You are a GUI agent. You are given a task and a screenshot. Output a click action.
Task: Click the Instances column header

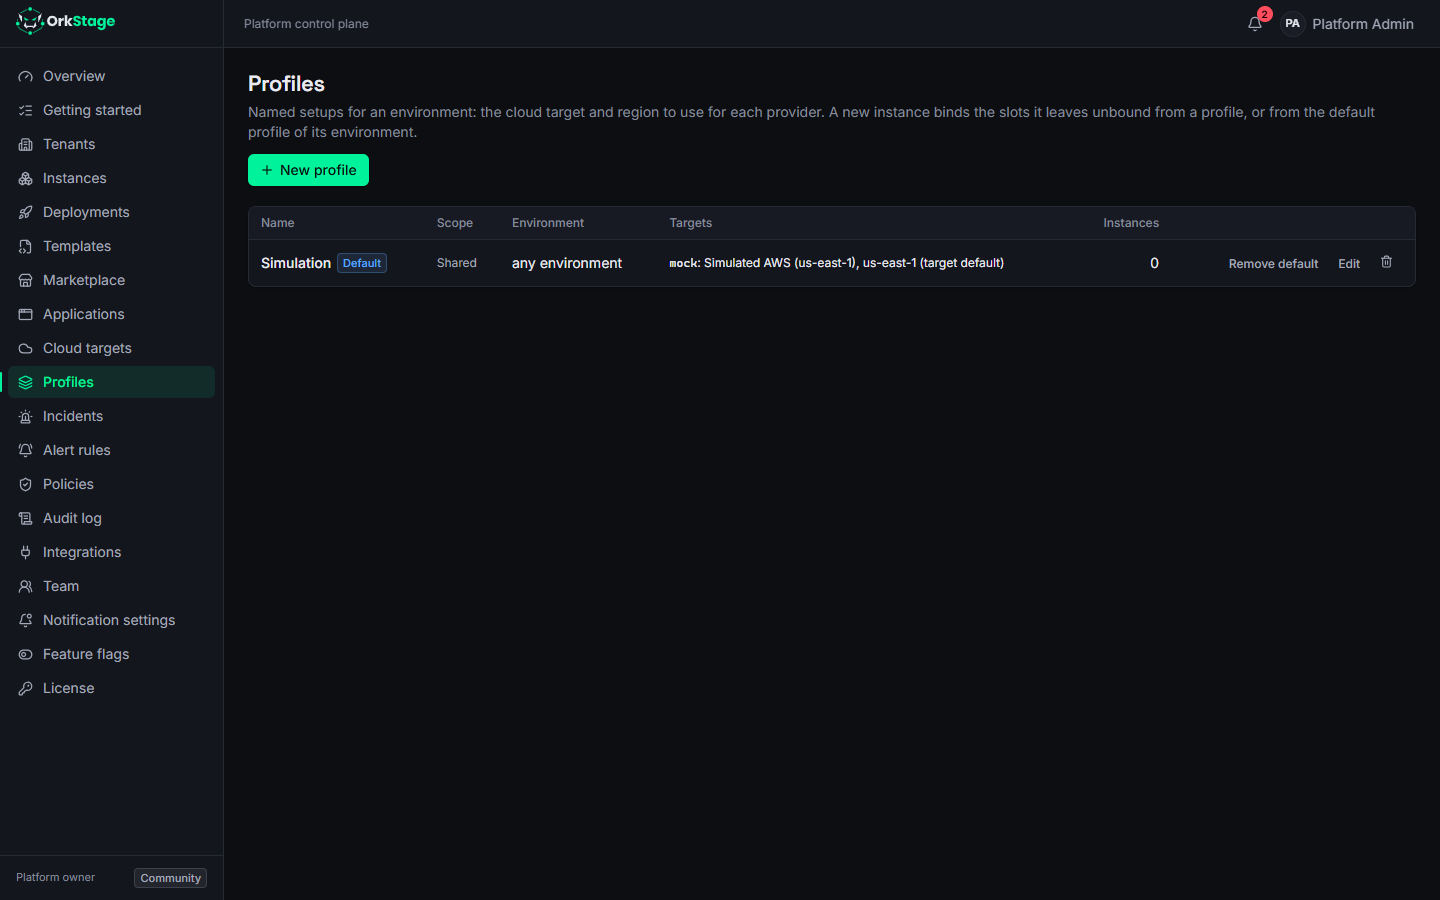1131,223
